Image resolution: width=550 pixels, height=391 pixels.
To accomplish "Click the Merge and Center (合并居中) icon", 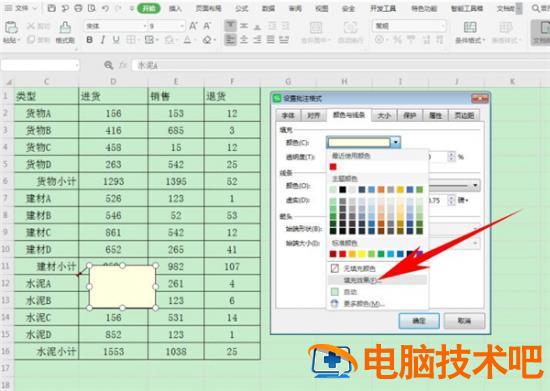I will point(315,28).
